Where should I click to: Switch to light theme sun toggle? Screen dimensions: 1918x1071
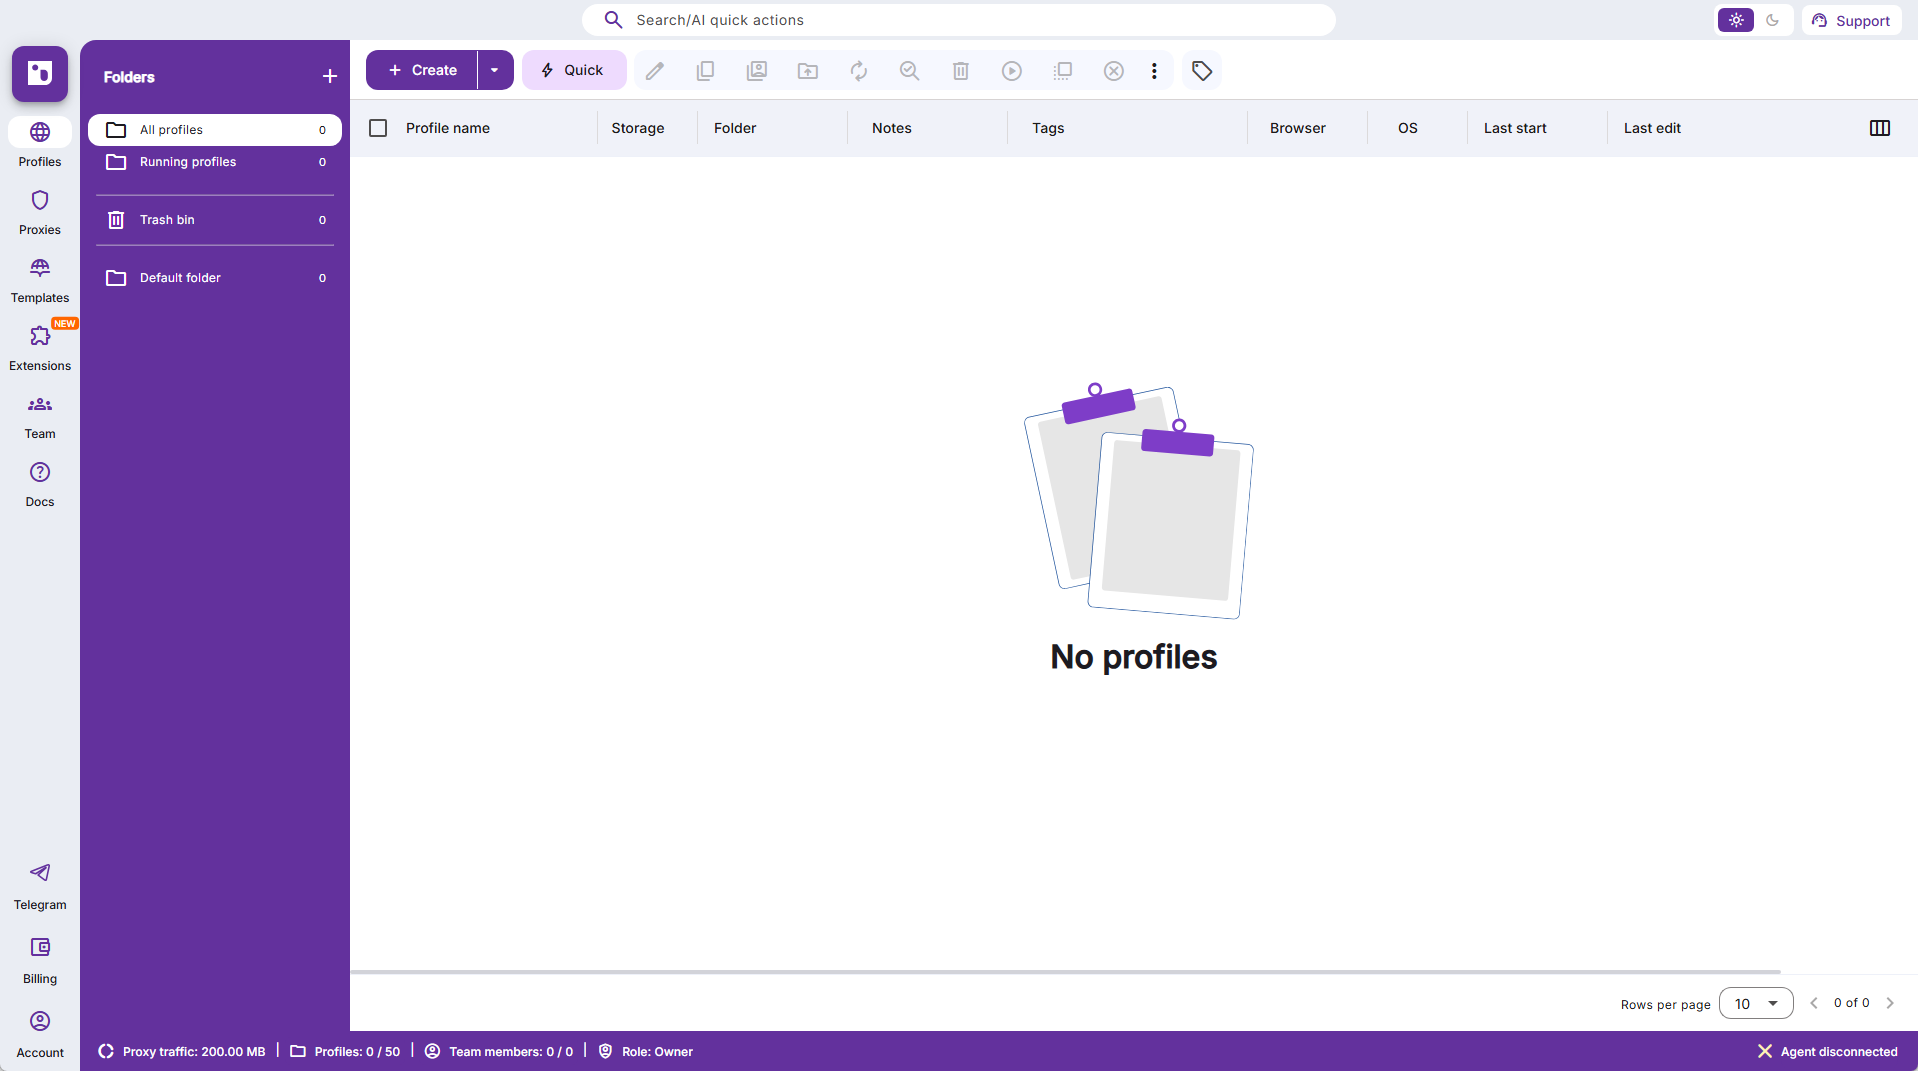(1736, 20)
